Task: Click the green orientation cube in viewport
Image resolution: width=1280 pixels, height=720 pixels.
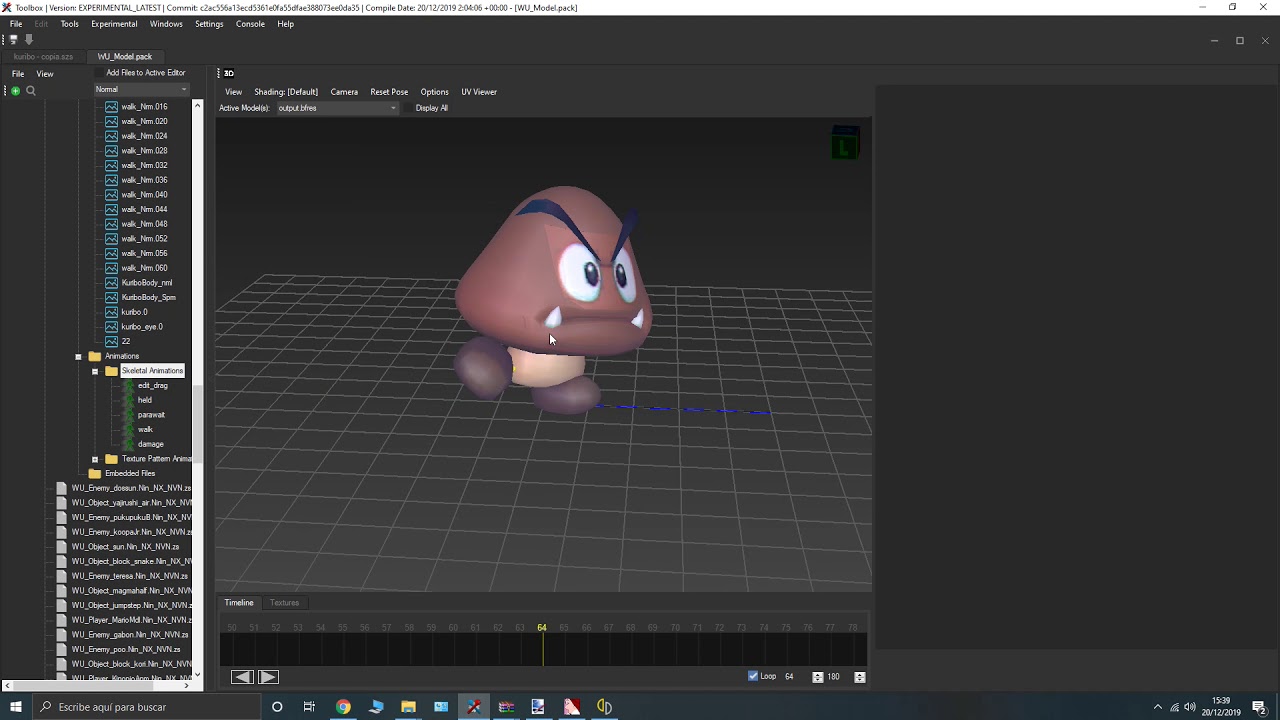Action: [845, 144]
